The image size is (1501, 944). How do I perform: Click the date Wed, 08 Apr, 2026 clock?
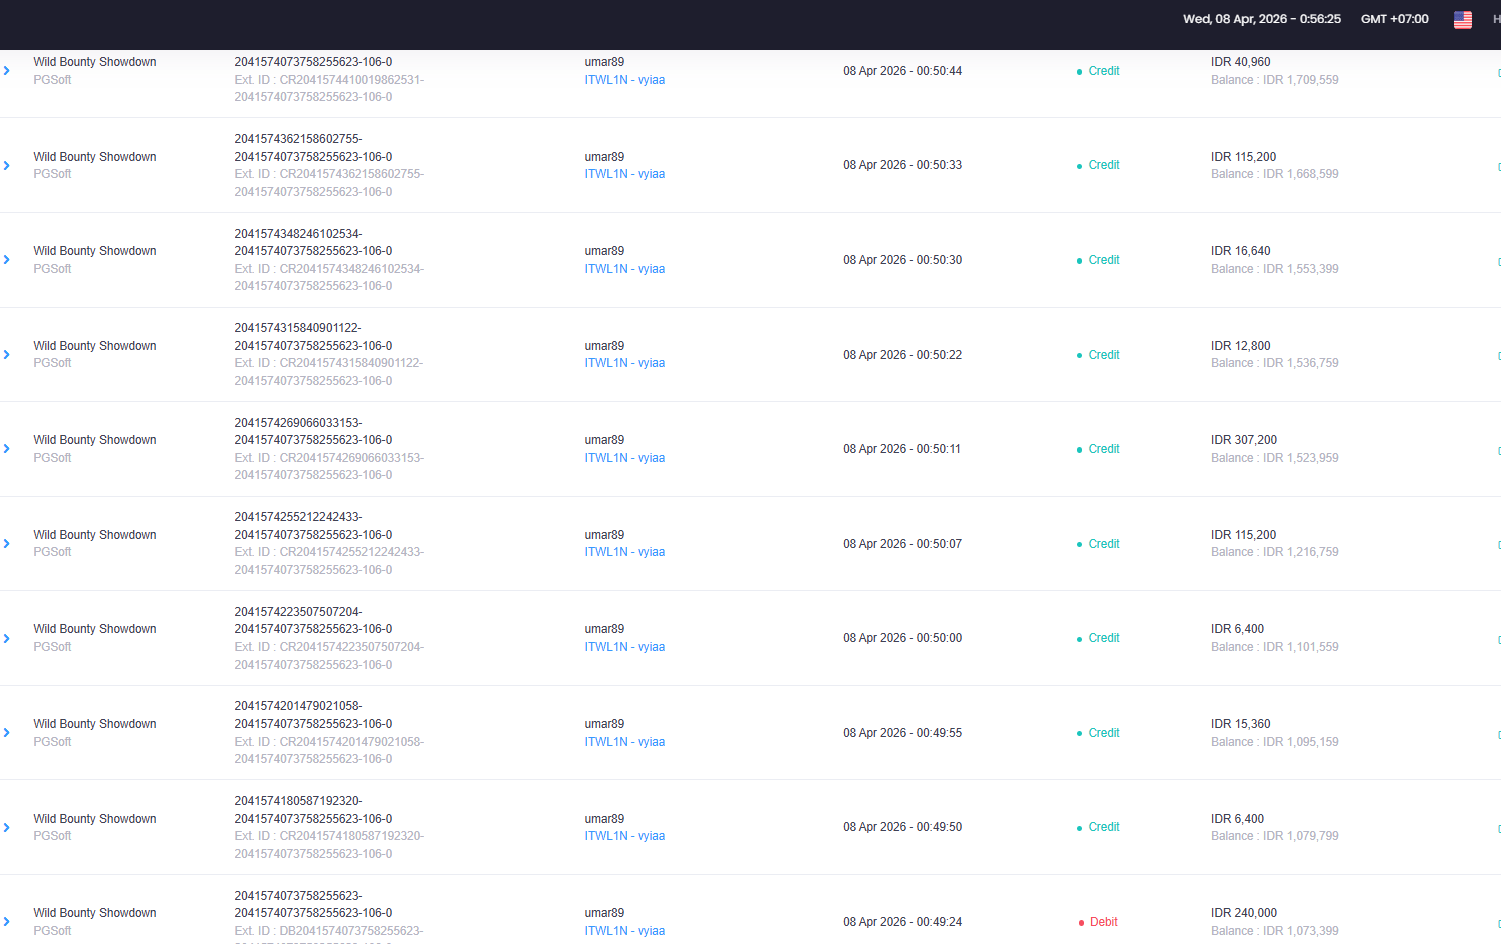click(x=1262, y=19)
